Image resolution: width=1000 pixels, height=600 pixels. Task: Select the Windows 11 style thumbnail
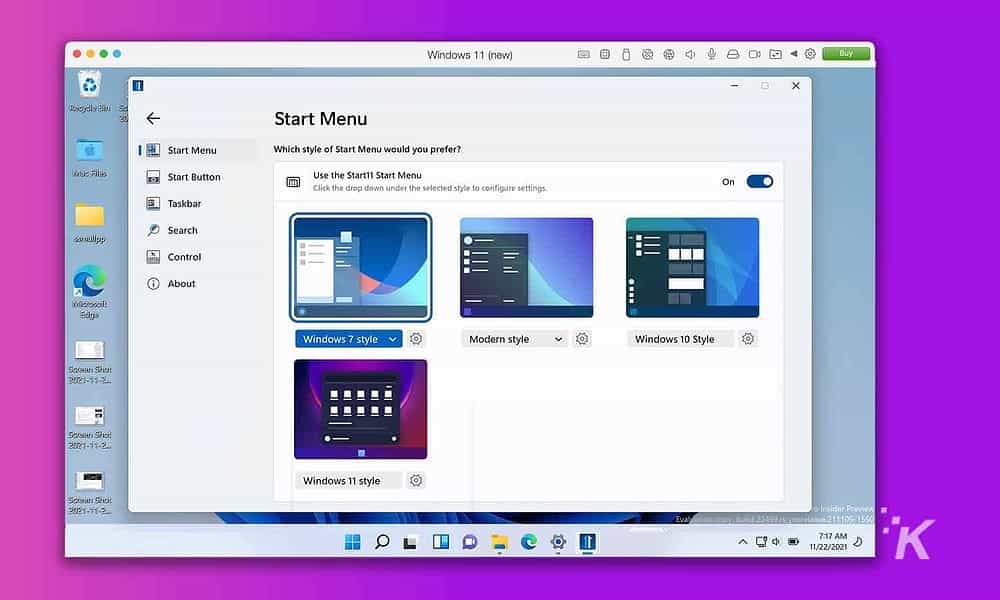360,408
